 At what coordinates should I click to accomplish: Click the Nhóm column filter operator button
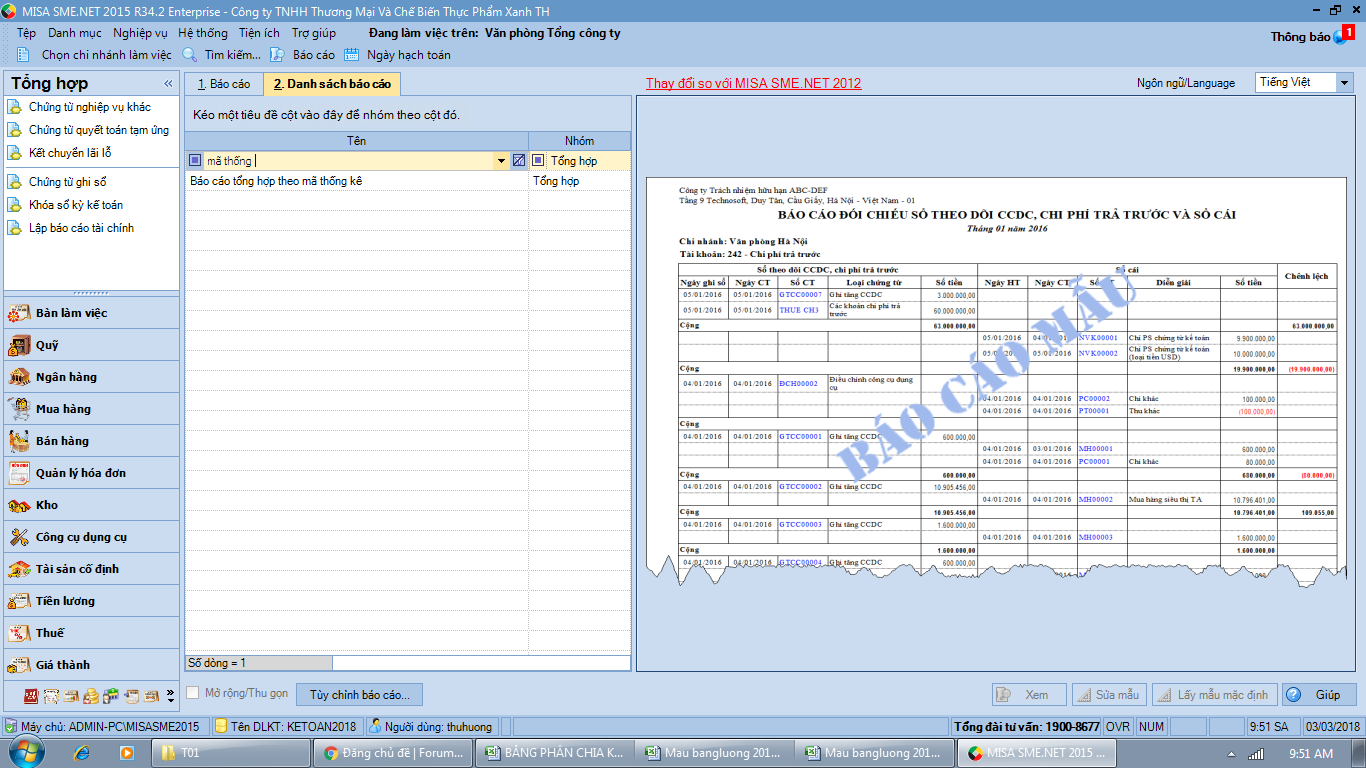tap(538, 160)
